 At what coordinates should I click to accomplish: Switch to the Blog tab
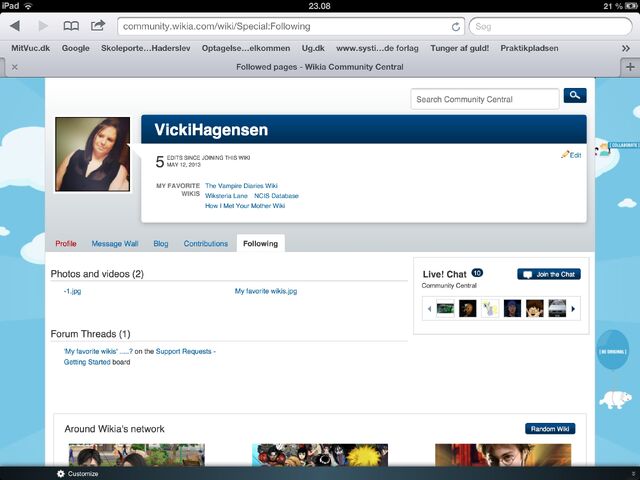(161, 244)
